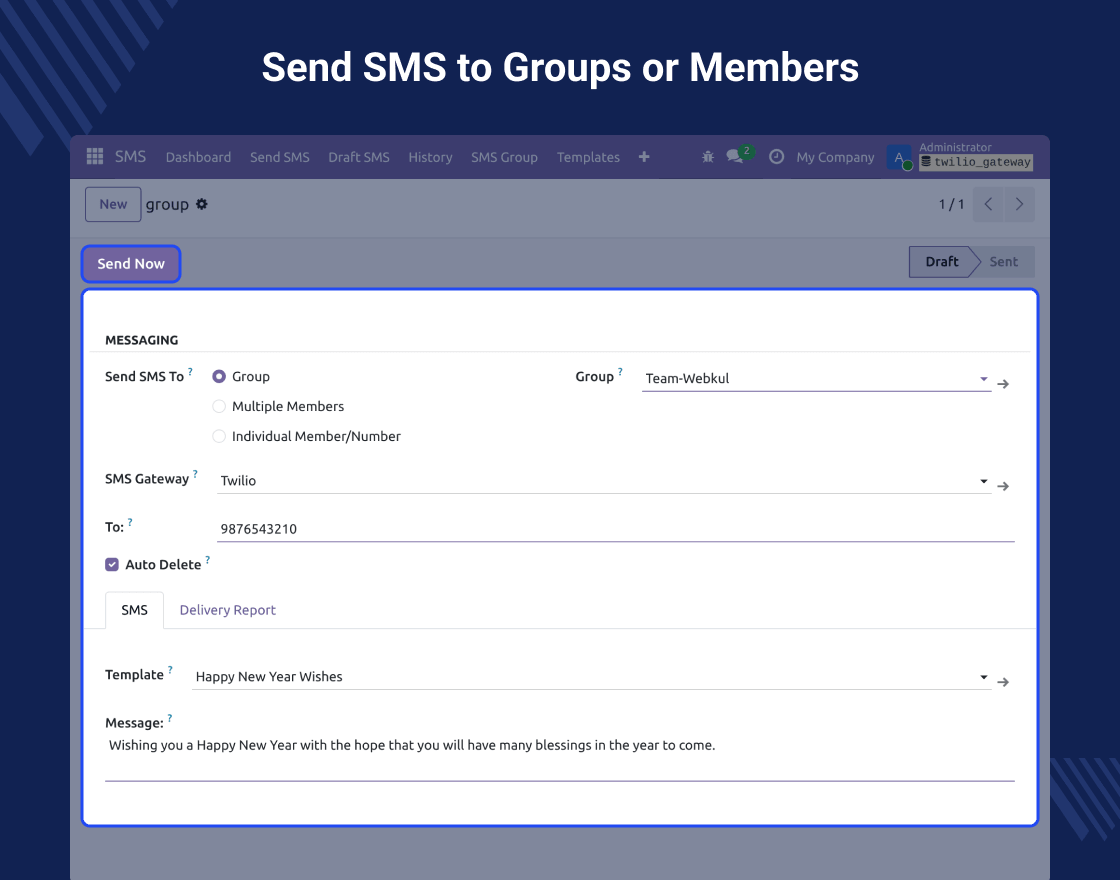Select the Multiple Members radio option

point(219,406)
